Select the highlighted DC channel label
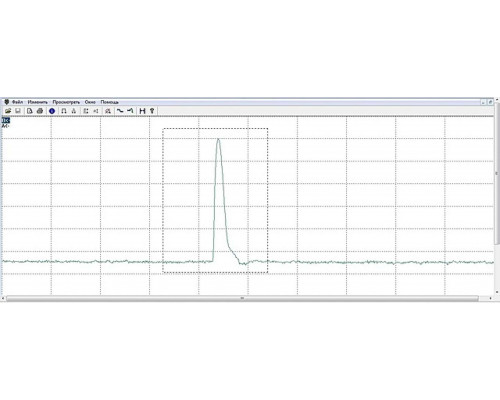This screenshot has height=400, width=500. point(6,120)
